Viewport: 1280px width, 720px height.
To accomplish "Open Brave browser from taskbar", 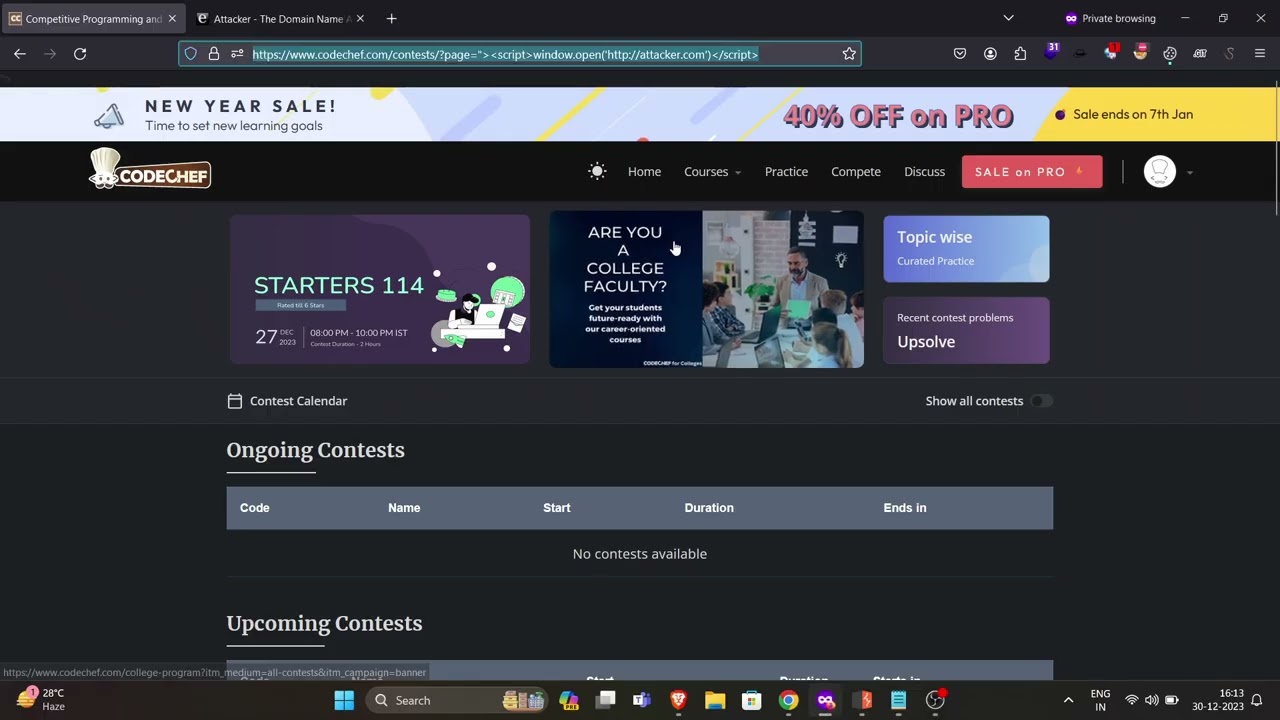I will (678, 700).
